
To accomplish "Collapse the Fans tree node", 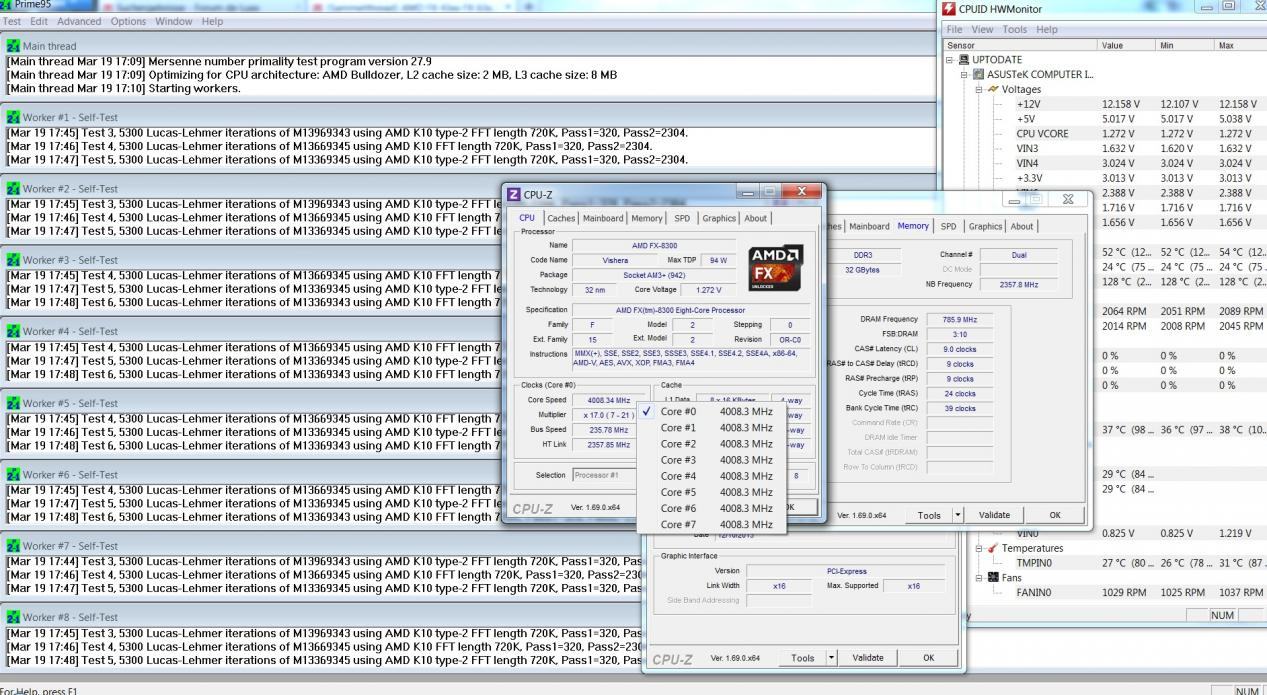I will (x=980, y=577).
